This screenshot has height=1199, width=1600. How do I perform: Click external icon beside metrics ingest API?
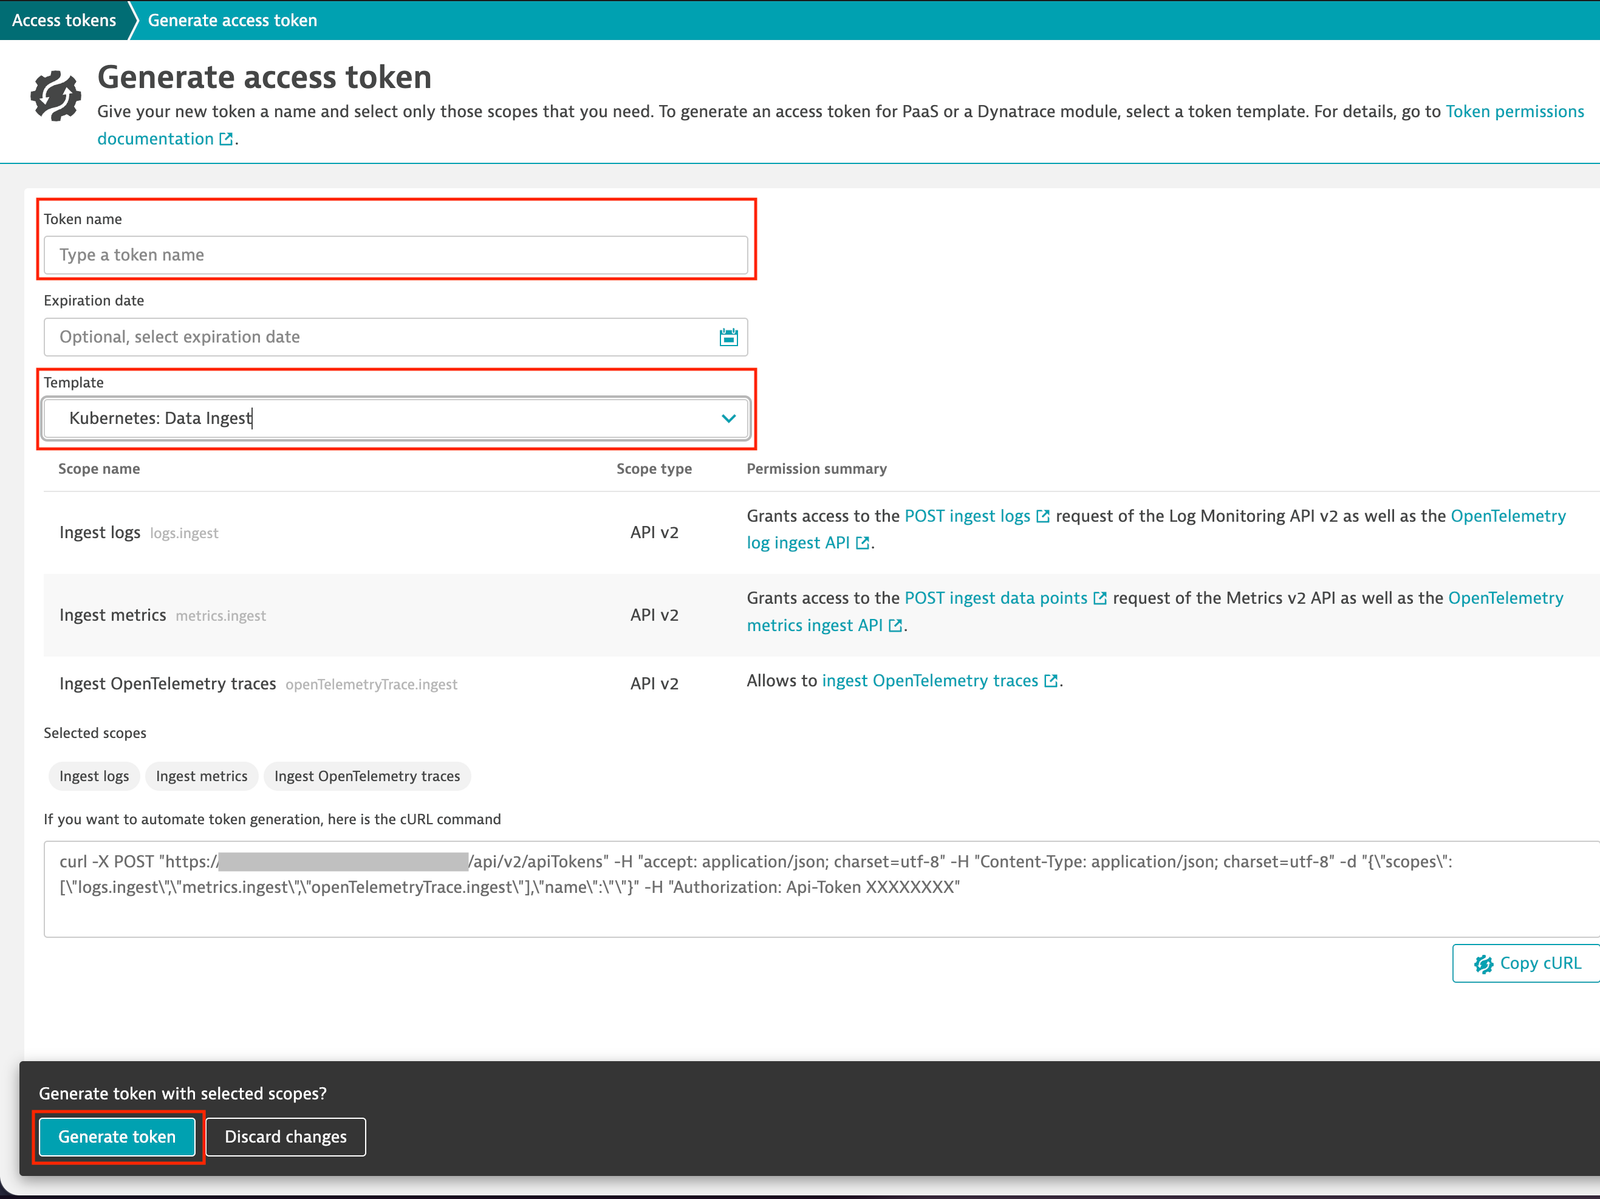click(x=896, y=625)
